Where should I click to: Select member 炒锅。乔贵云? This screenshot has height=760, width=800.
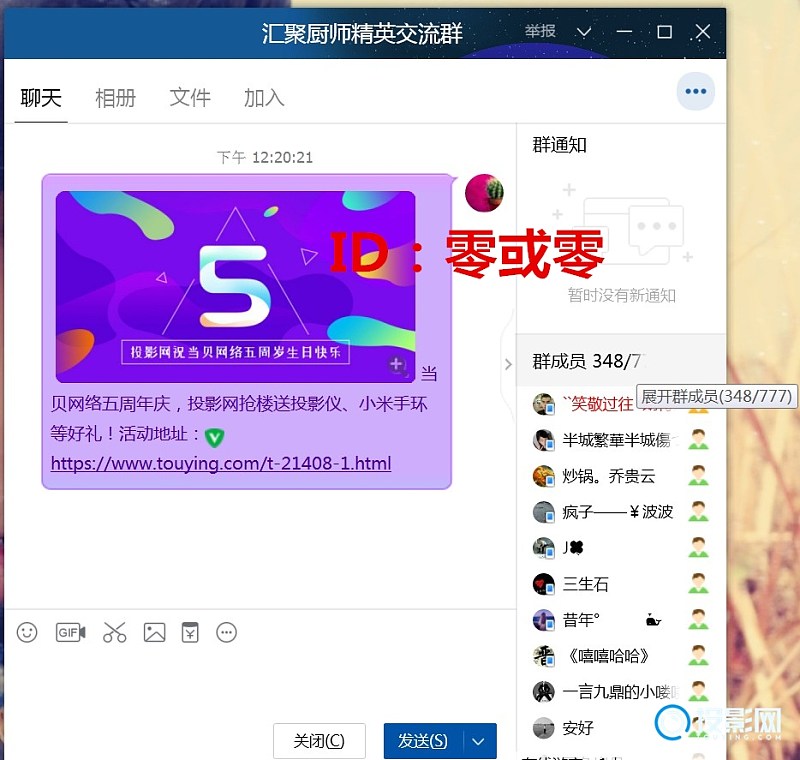(609, 476)
